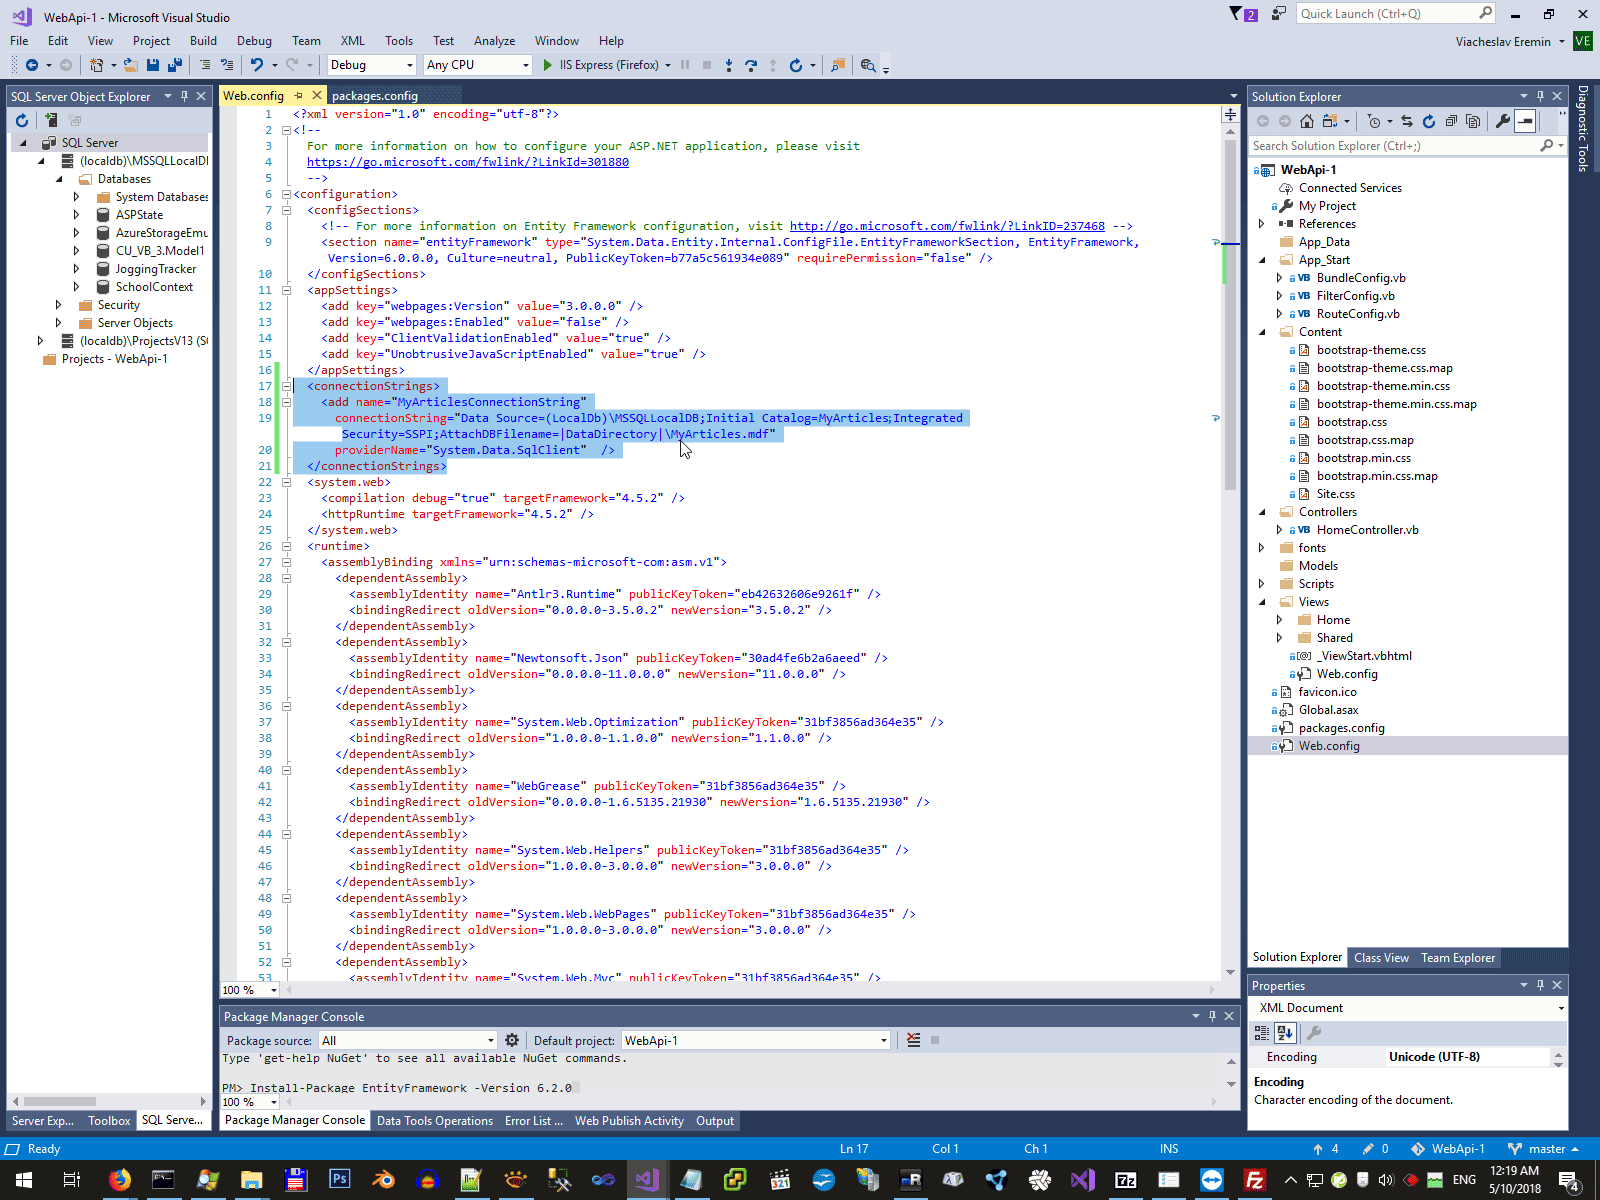Follow the LinkId=301880 Microsoft link
1600x1200 pixels.
[467, 162]
